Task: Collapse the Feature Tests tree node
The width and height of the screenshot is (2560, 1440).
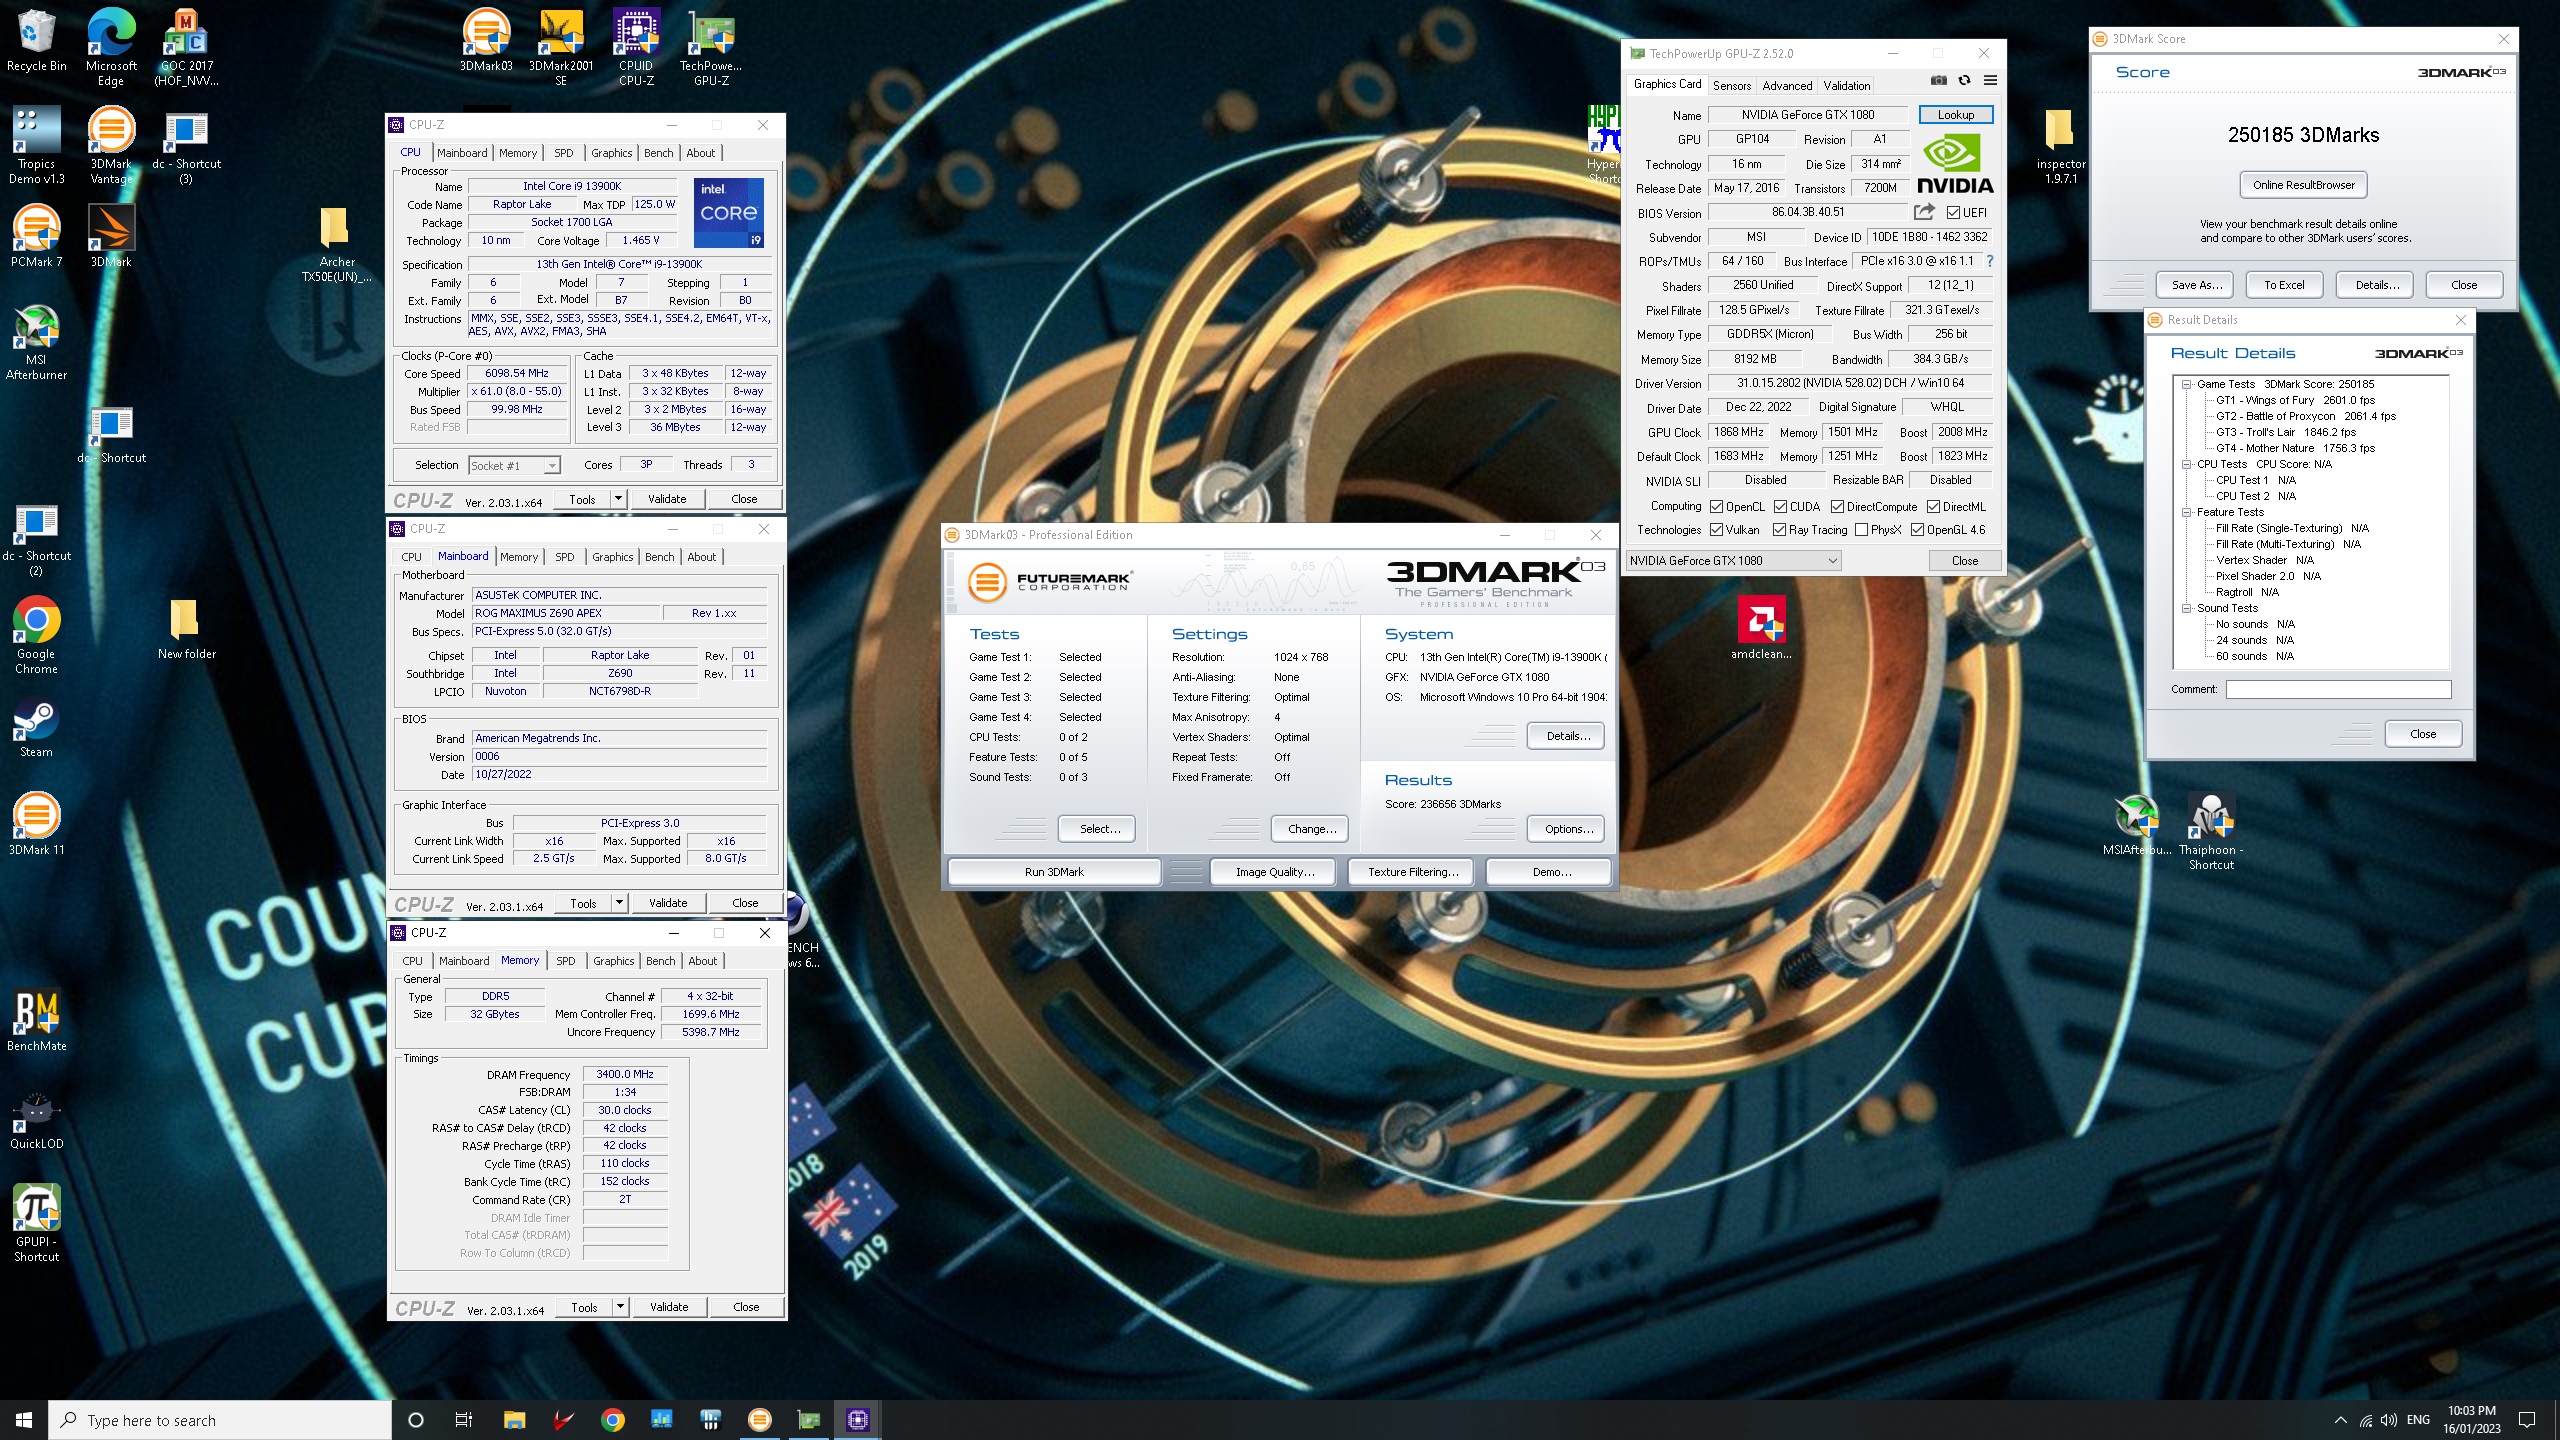Action: click(x=2187, y=512)
